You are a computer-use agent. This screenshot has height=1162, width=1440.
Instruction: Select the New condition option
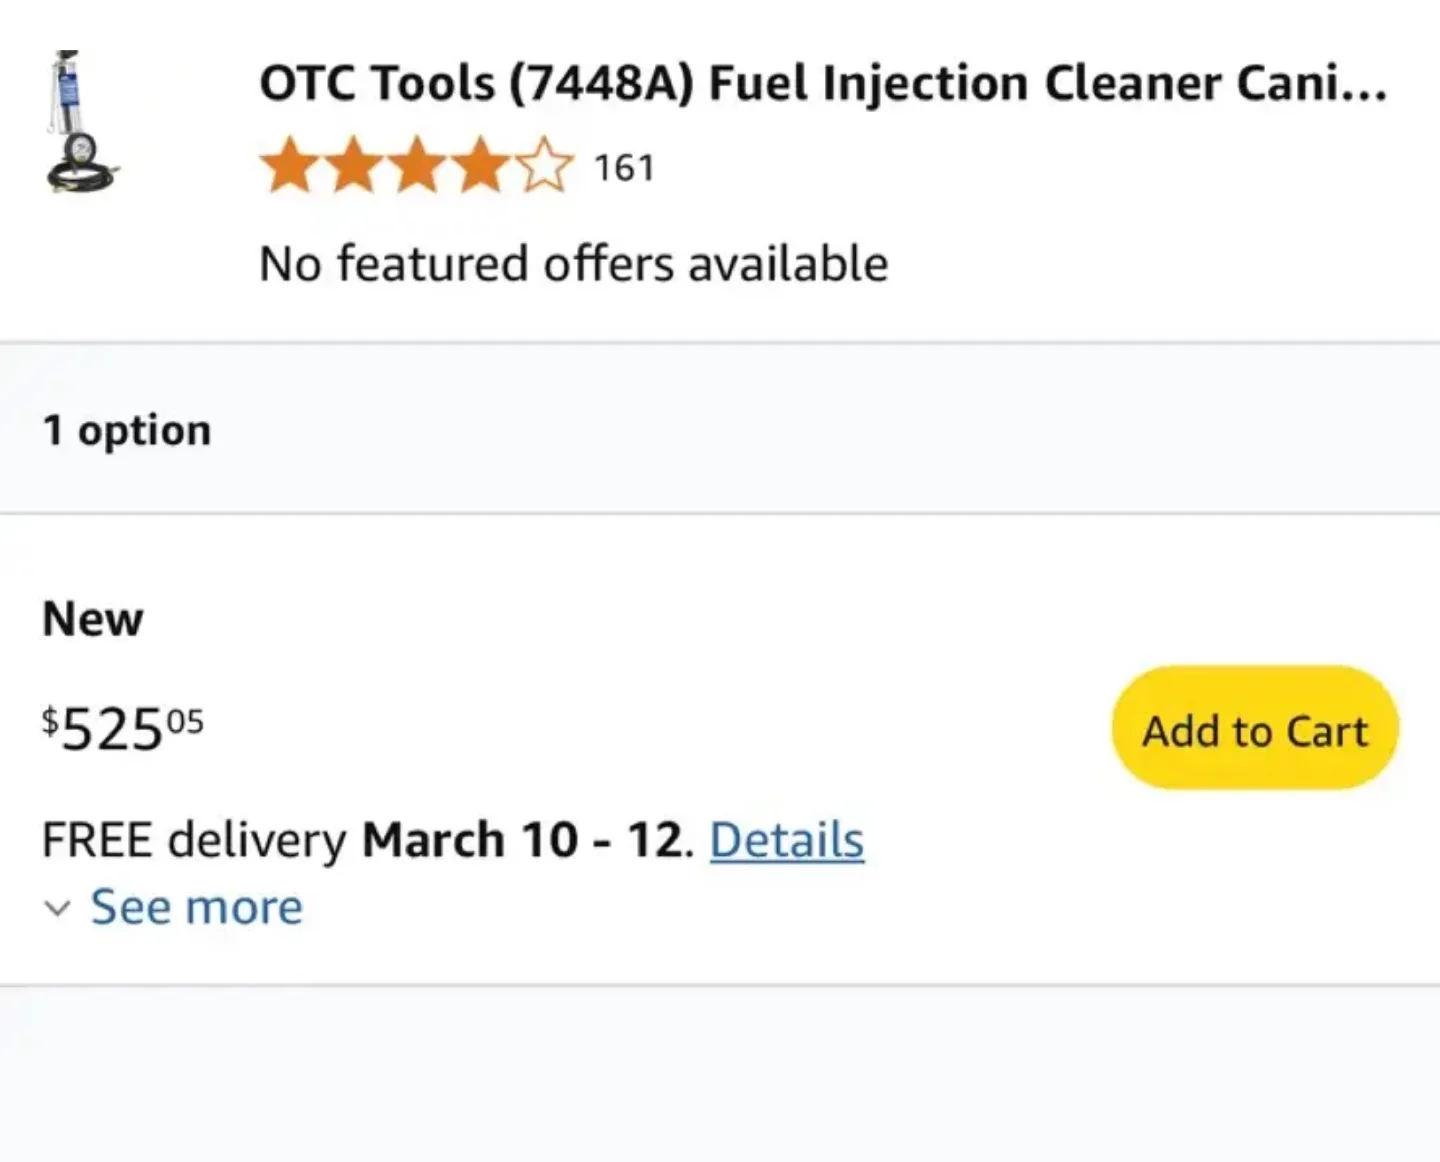(x=91, y=618)
